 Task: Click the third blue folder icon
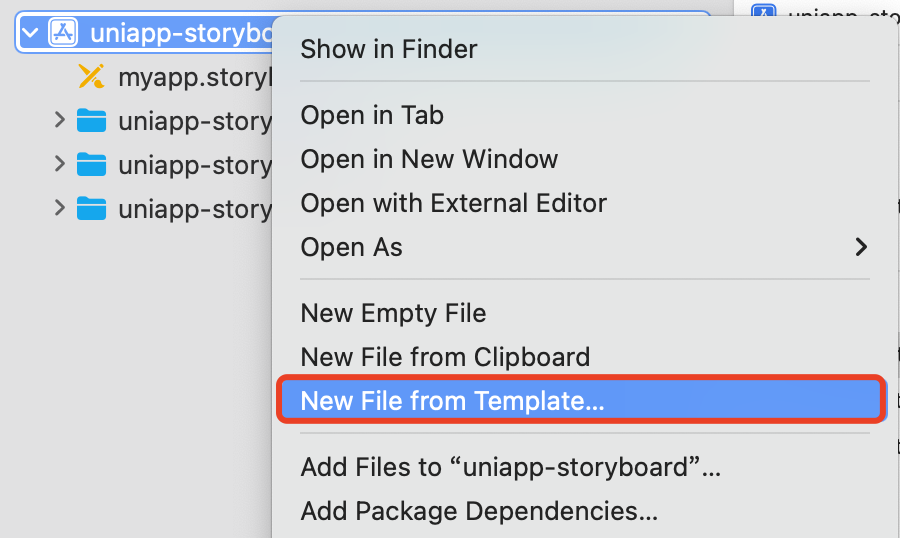coord(91,208)
